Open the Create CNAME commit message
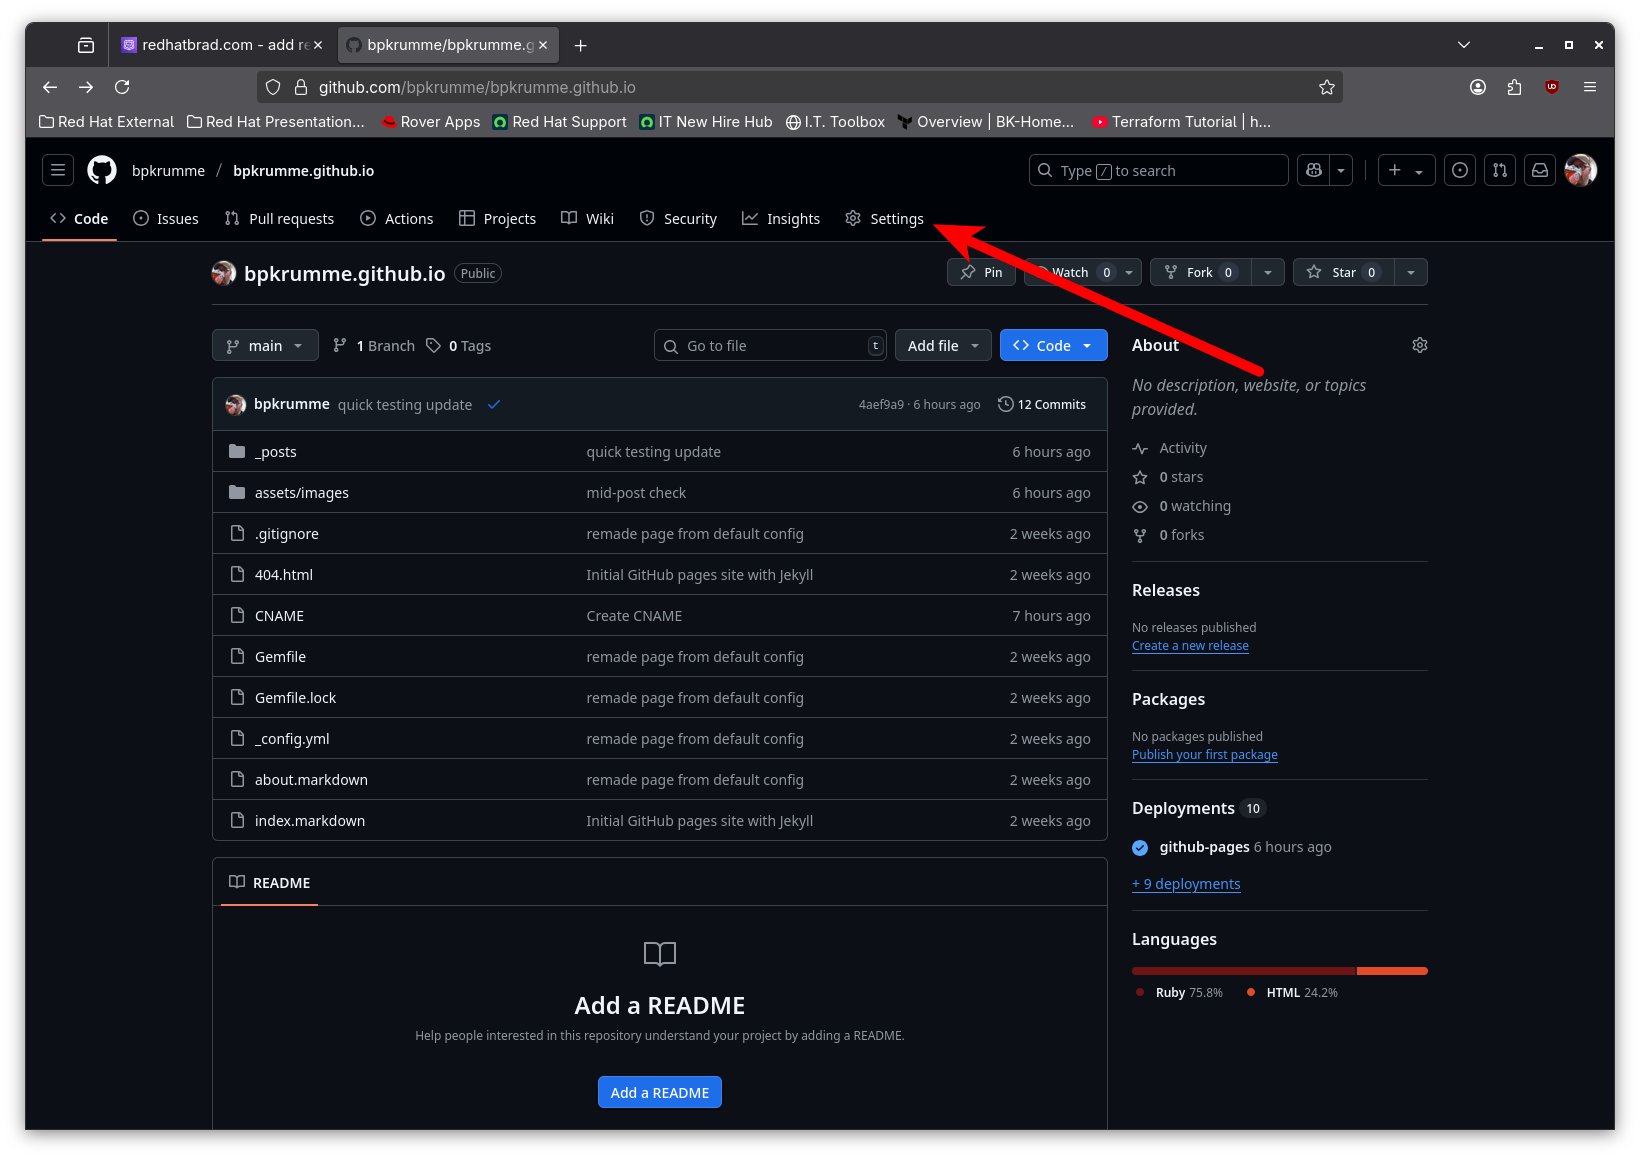The height and width of the screenshot is (1158, 1640). (634, 616)
